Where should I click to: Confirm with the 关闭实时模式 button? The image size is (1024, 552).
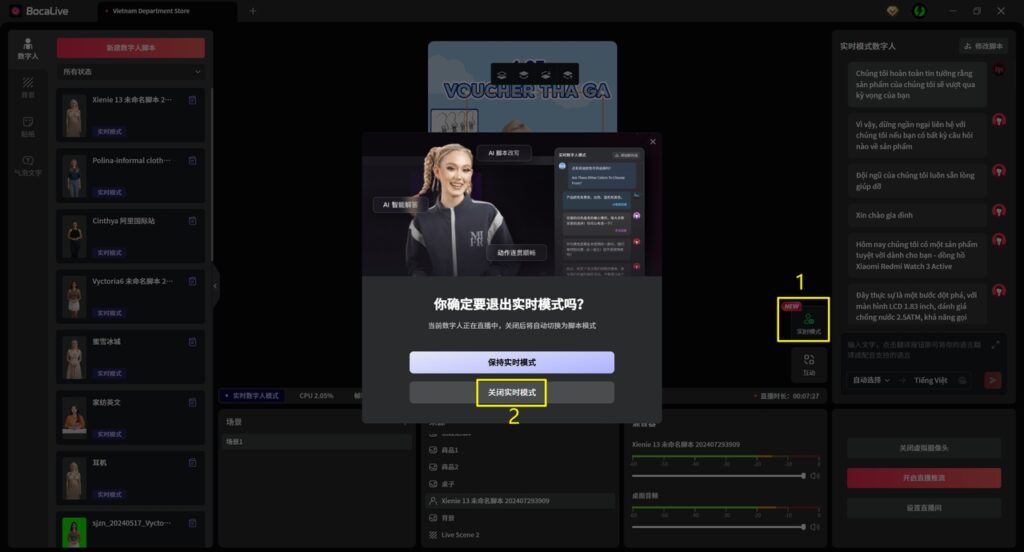511,393
